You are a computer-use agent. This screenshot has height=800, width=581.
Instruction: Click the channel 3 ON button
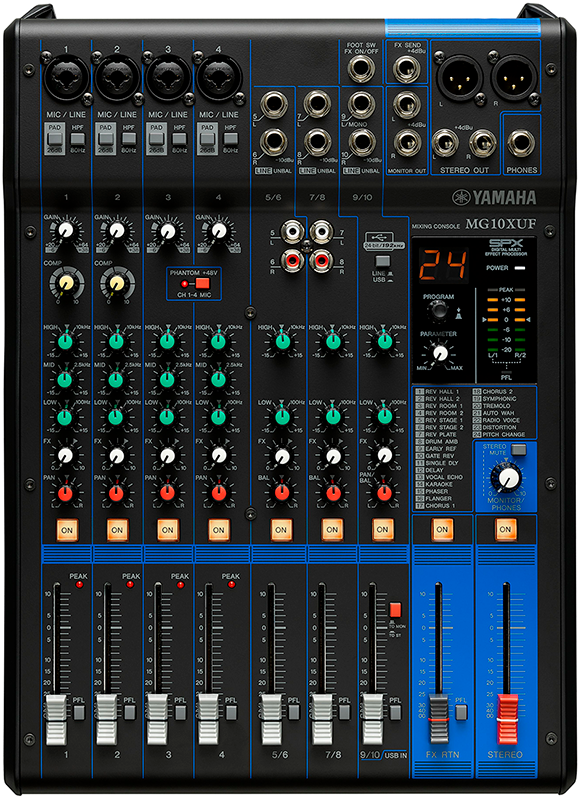pos(168,530)
